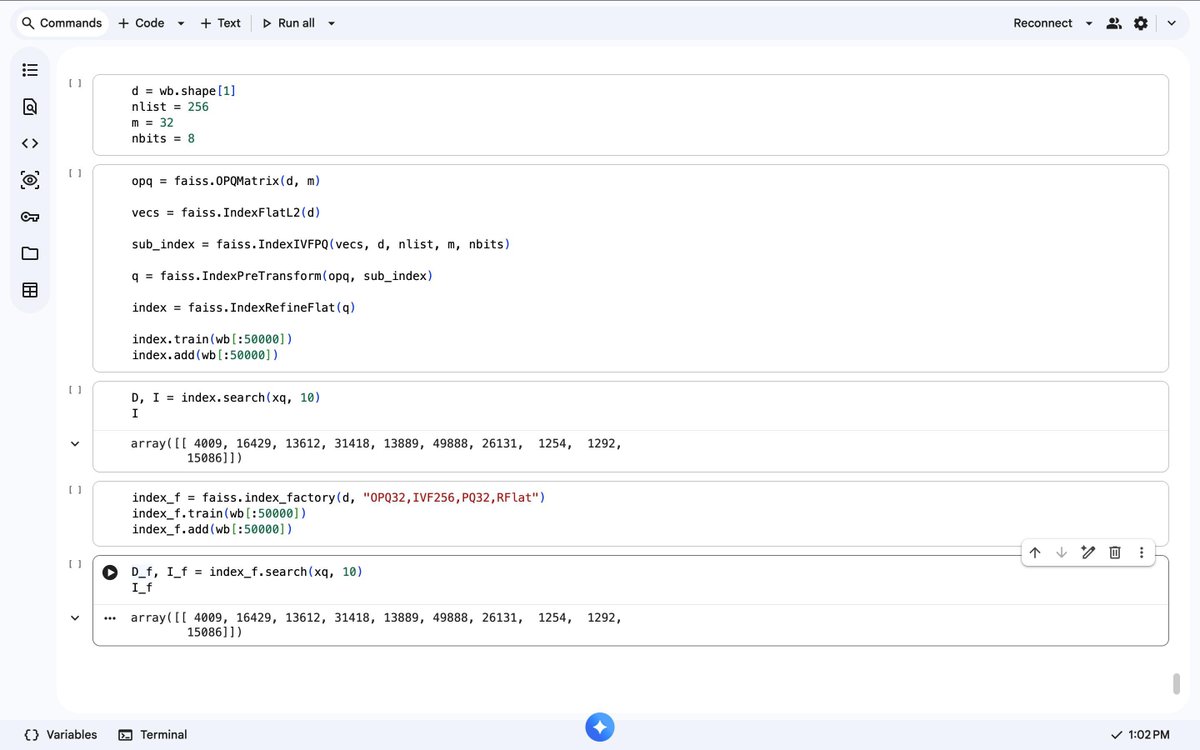
Task: Delete the selected cell with the trash icon
Action: pos(1115,552)
